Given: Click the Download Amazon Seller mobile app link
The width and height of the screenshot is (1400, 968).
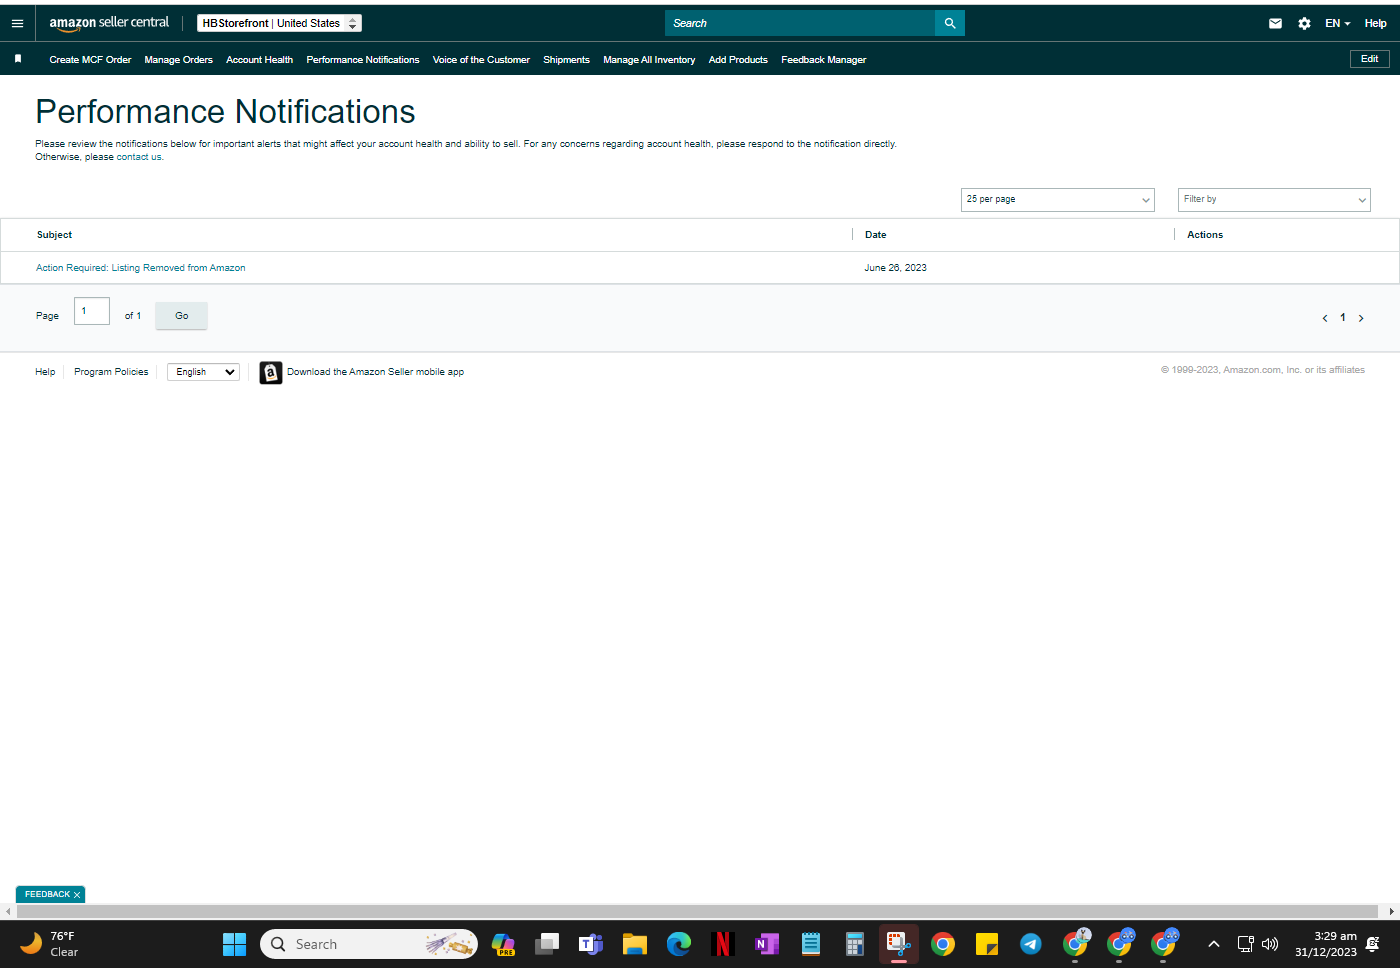Looking at the screenshot, I should point(375,372).
